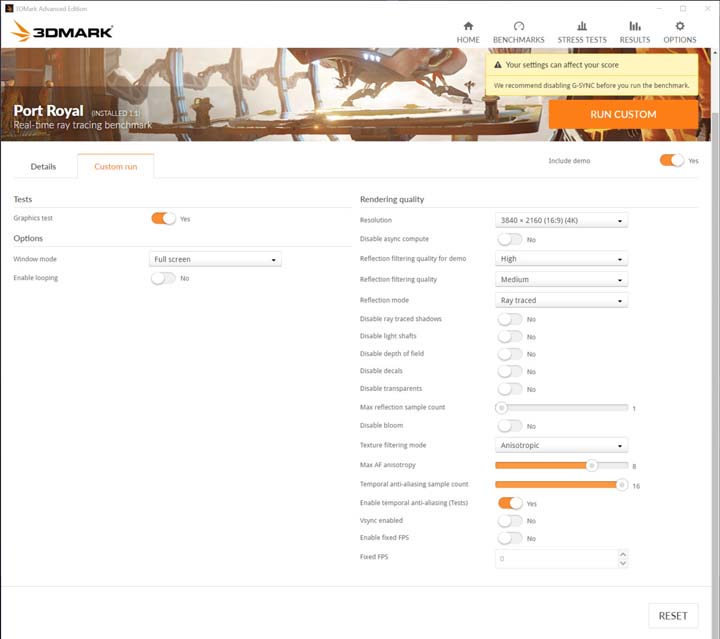Click the Fixed FPS input field
720x639 pixels.
pyautogui.click(x=556, y=559)
